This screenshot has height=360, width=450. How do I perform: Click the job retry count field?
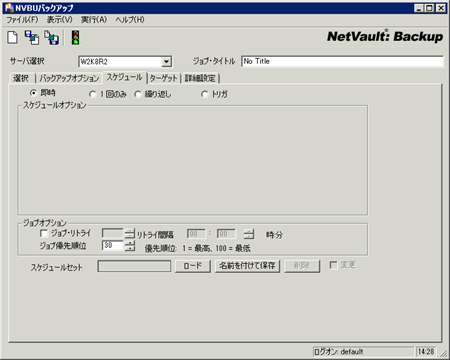pyautogui.click(x=113, y=234)
